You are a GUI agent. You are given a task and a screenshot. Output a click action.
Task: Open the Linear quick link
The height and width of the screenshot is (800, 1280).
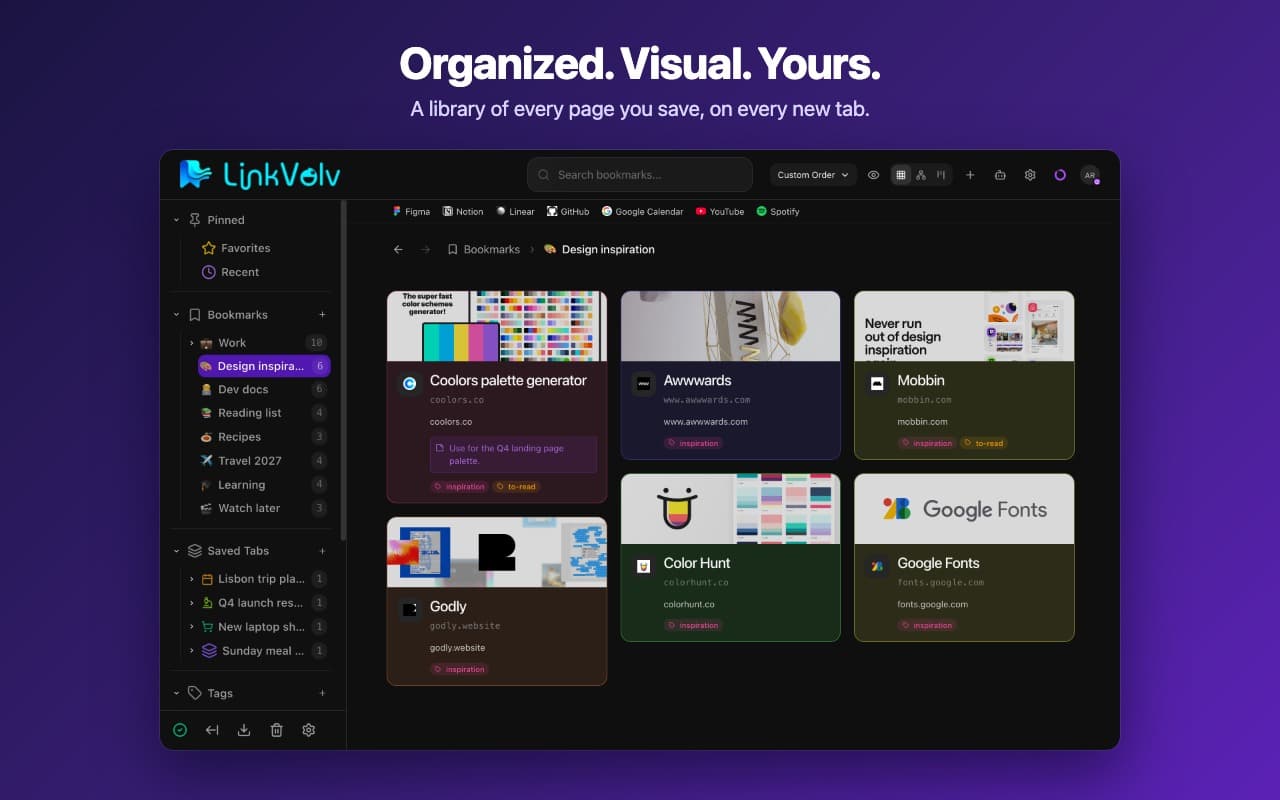(x=515, y=212)
